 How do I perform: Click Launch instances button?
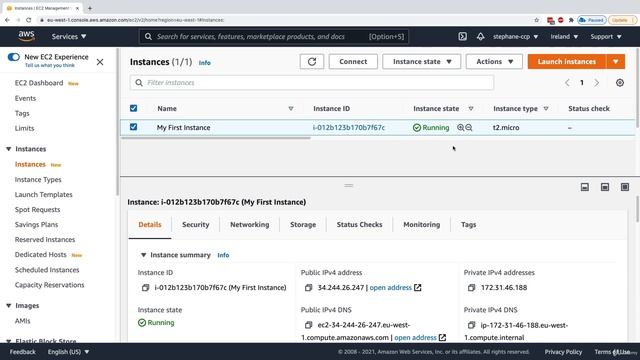(x=567, y=62)
